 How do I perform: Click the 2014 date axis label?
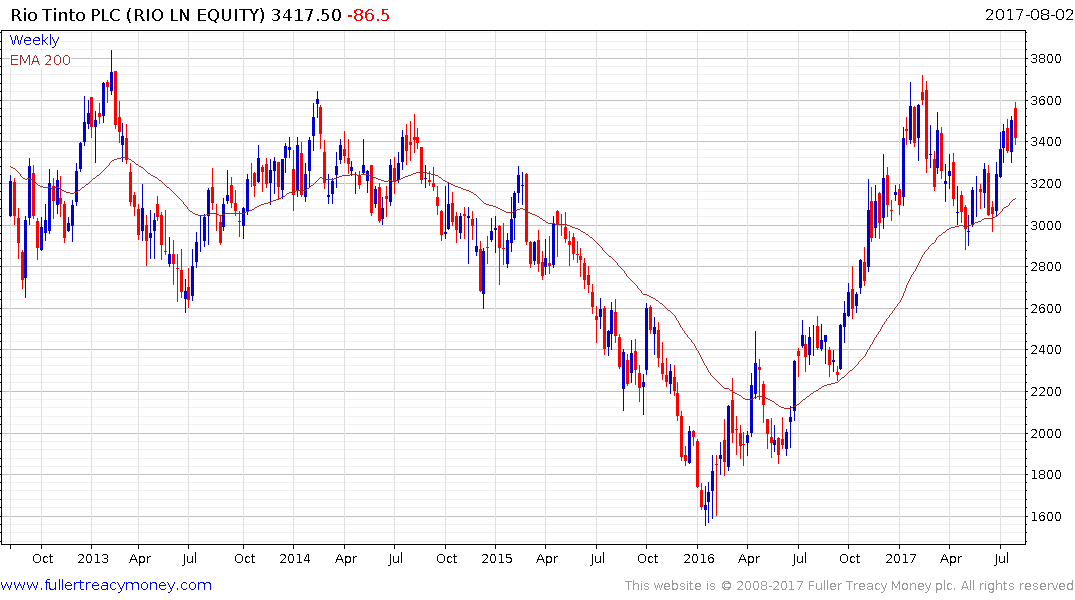tap(295, 558)
